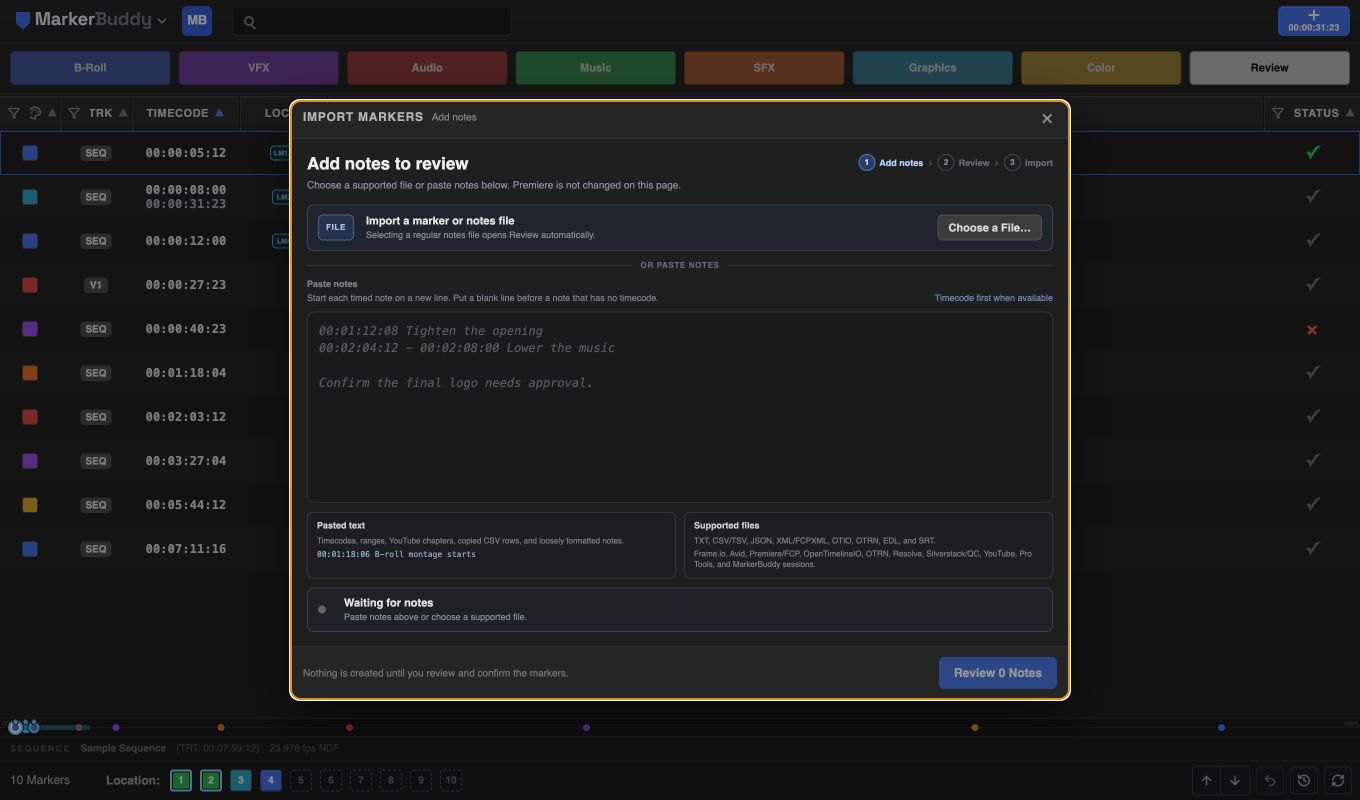This screenshot has width=1360, height=800.
Task: Go to previous marker with up arrow
Action: point(1207,780)
